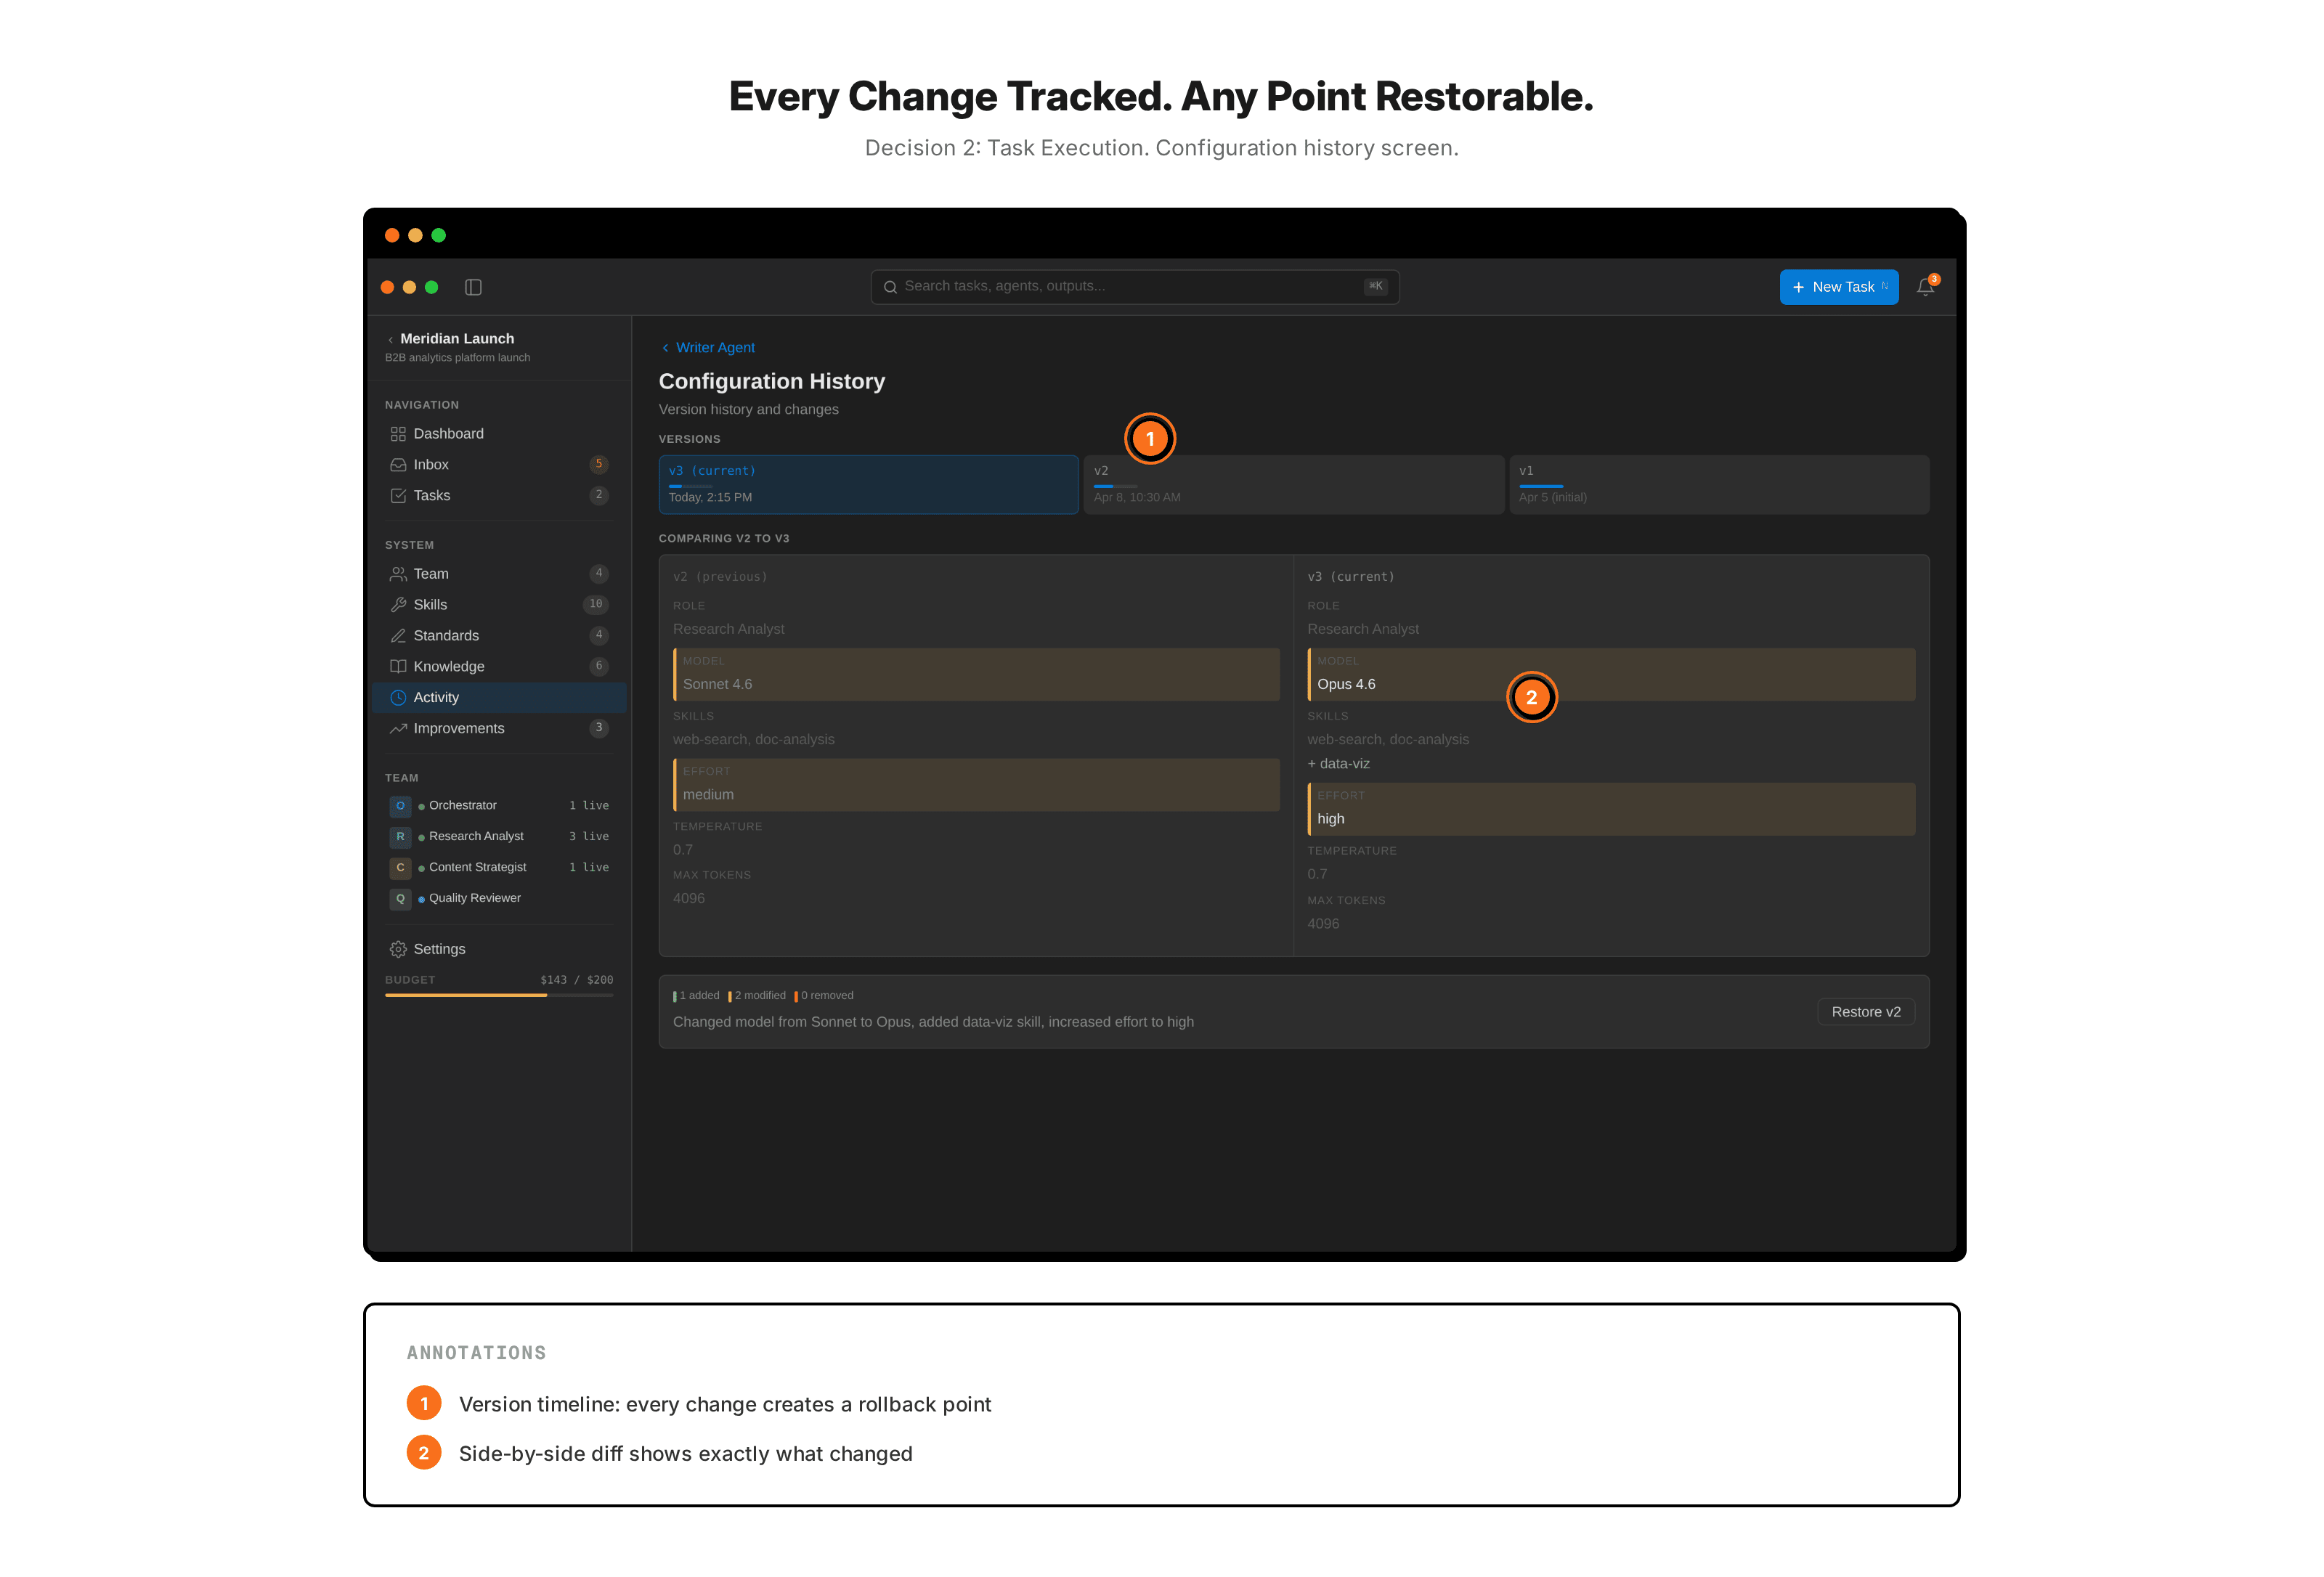Click the Knowledge book icon

398,667
